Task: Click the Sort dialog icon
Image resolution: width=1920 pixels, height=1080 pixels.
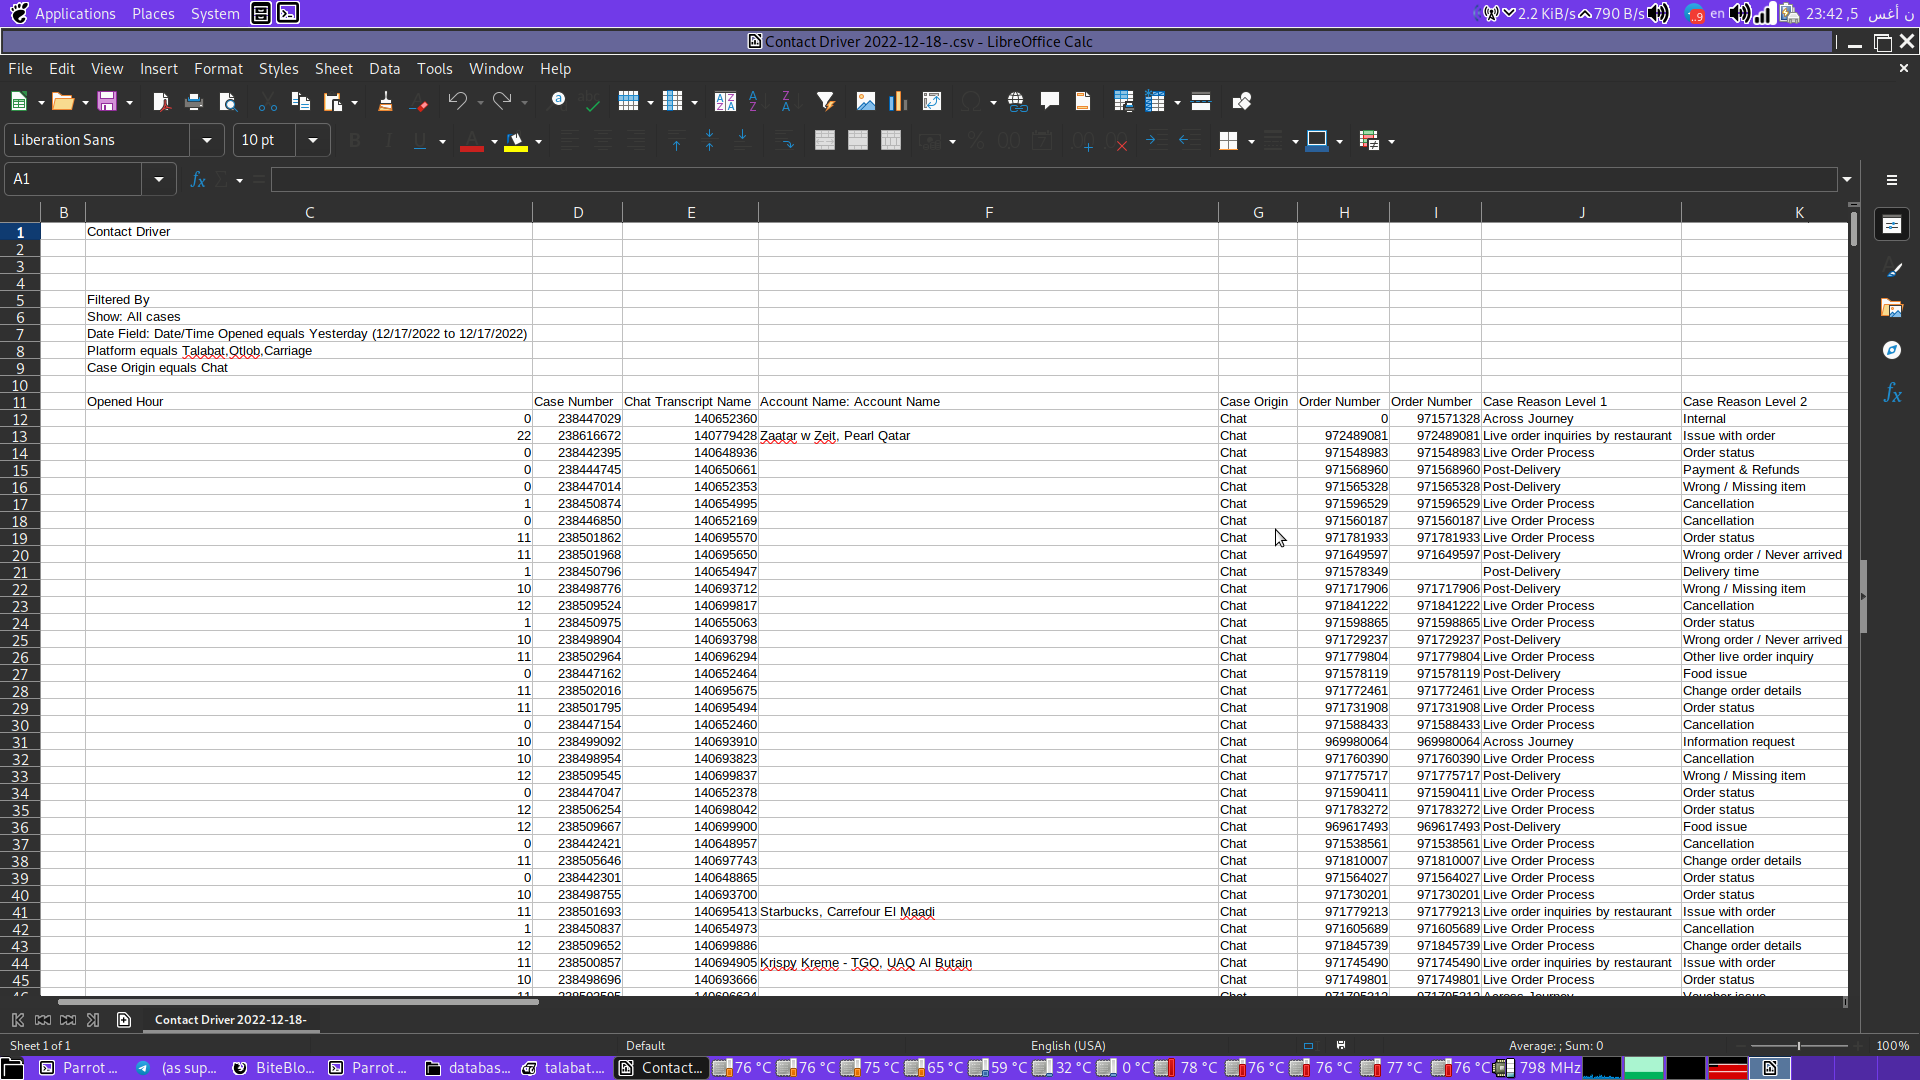Action: [725, 101]
